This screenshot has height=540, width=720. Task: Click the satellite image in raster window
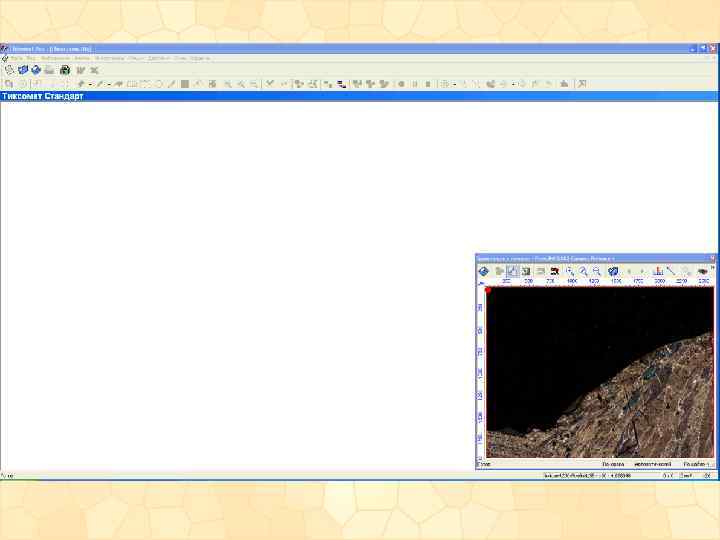click(600, 372)
